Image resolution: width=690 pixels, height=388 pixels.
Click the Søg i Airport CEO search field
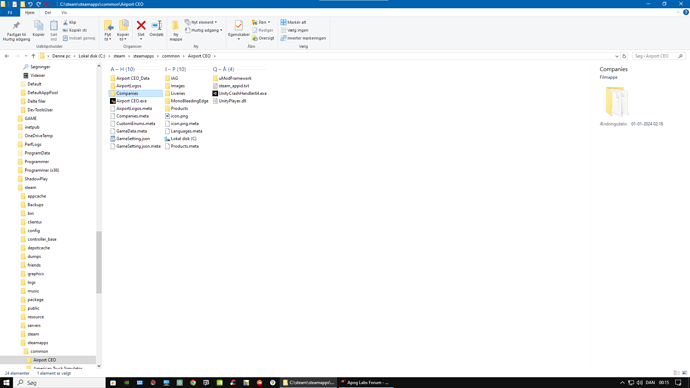point(658,56)
